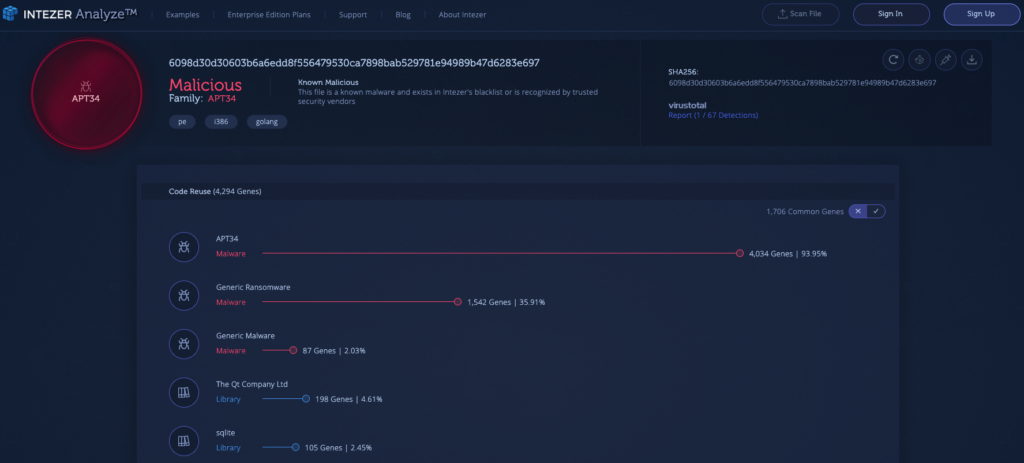Click The Qt Company Ltd library icon
Screen dimensions: 1024x463
[184, 392]
